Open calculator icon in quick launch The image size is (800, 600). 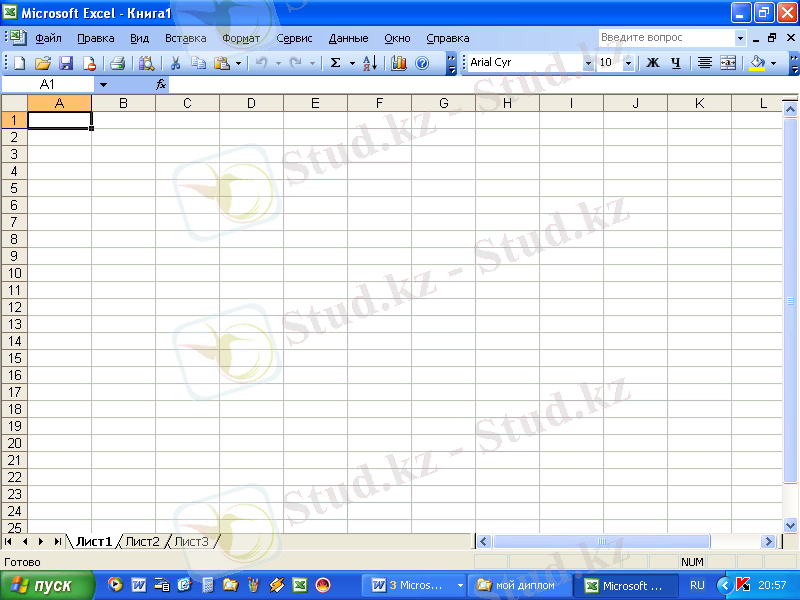pos(208,585)
